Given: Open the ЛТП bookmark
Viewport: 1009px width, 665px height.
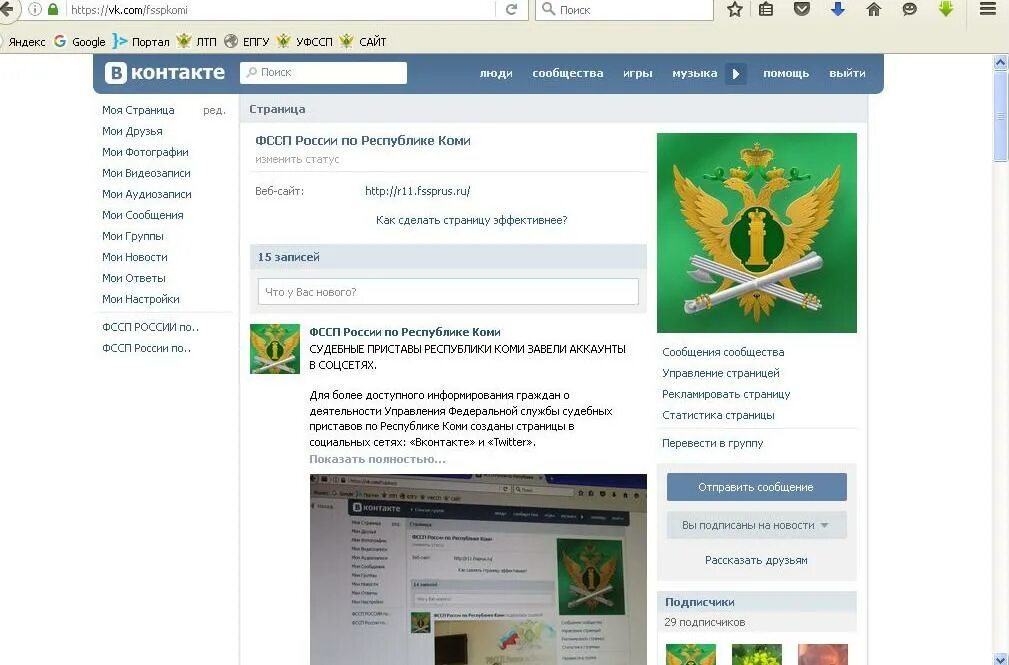Looking at the screenshot, I should point(197,42).
